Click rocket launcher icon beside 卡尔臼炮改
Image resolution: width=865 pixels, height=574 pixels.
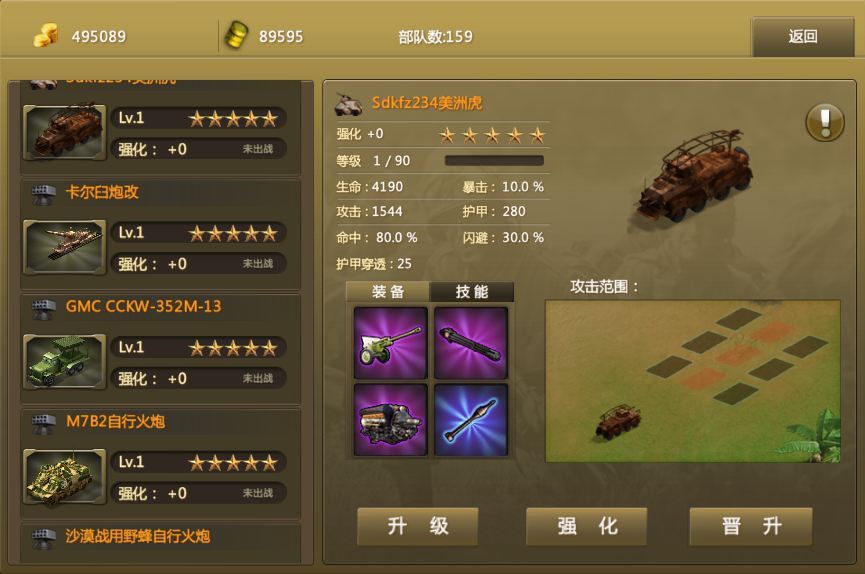click(x=44, y=193)
